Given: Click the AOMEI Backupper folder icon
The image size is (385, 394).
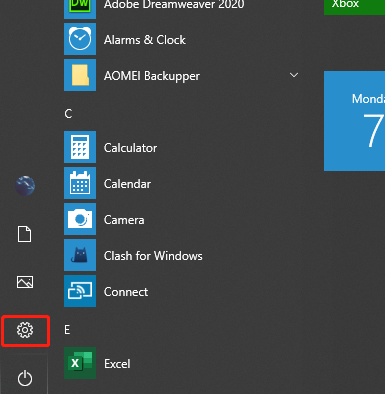Looking at the screenshot, I should click(80, 75).
